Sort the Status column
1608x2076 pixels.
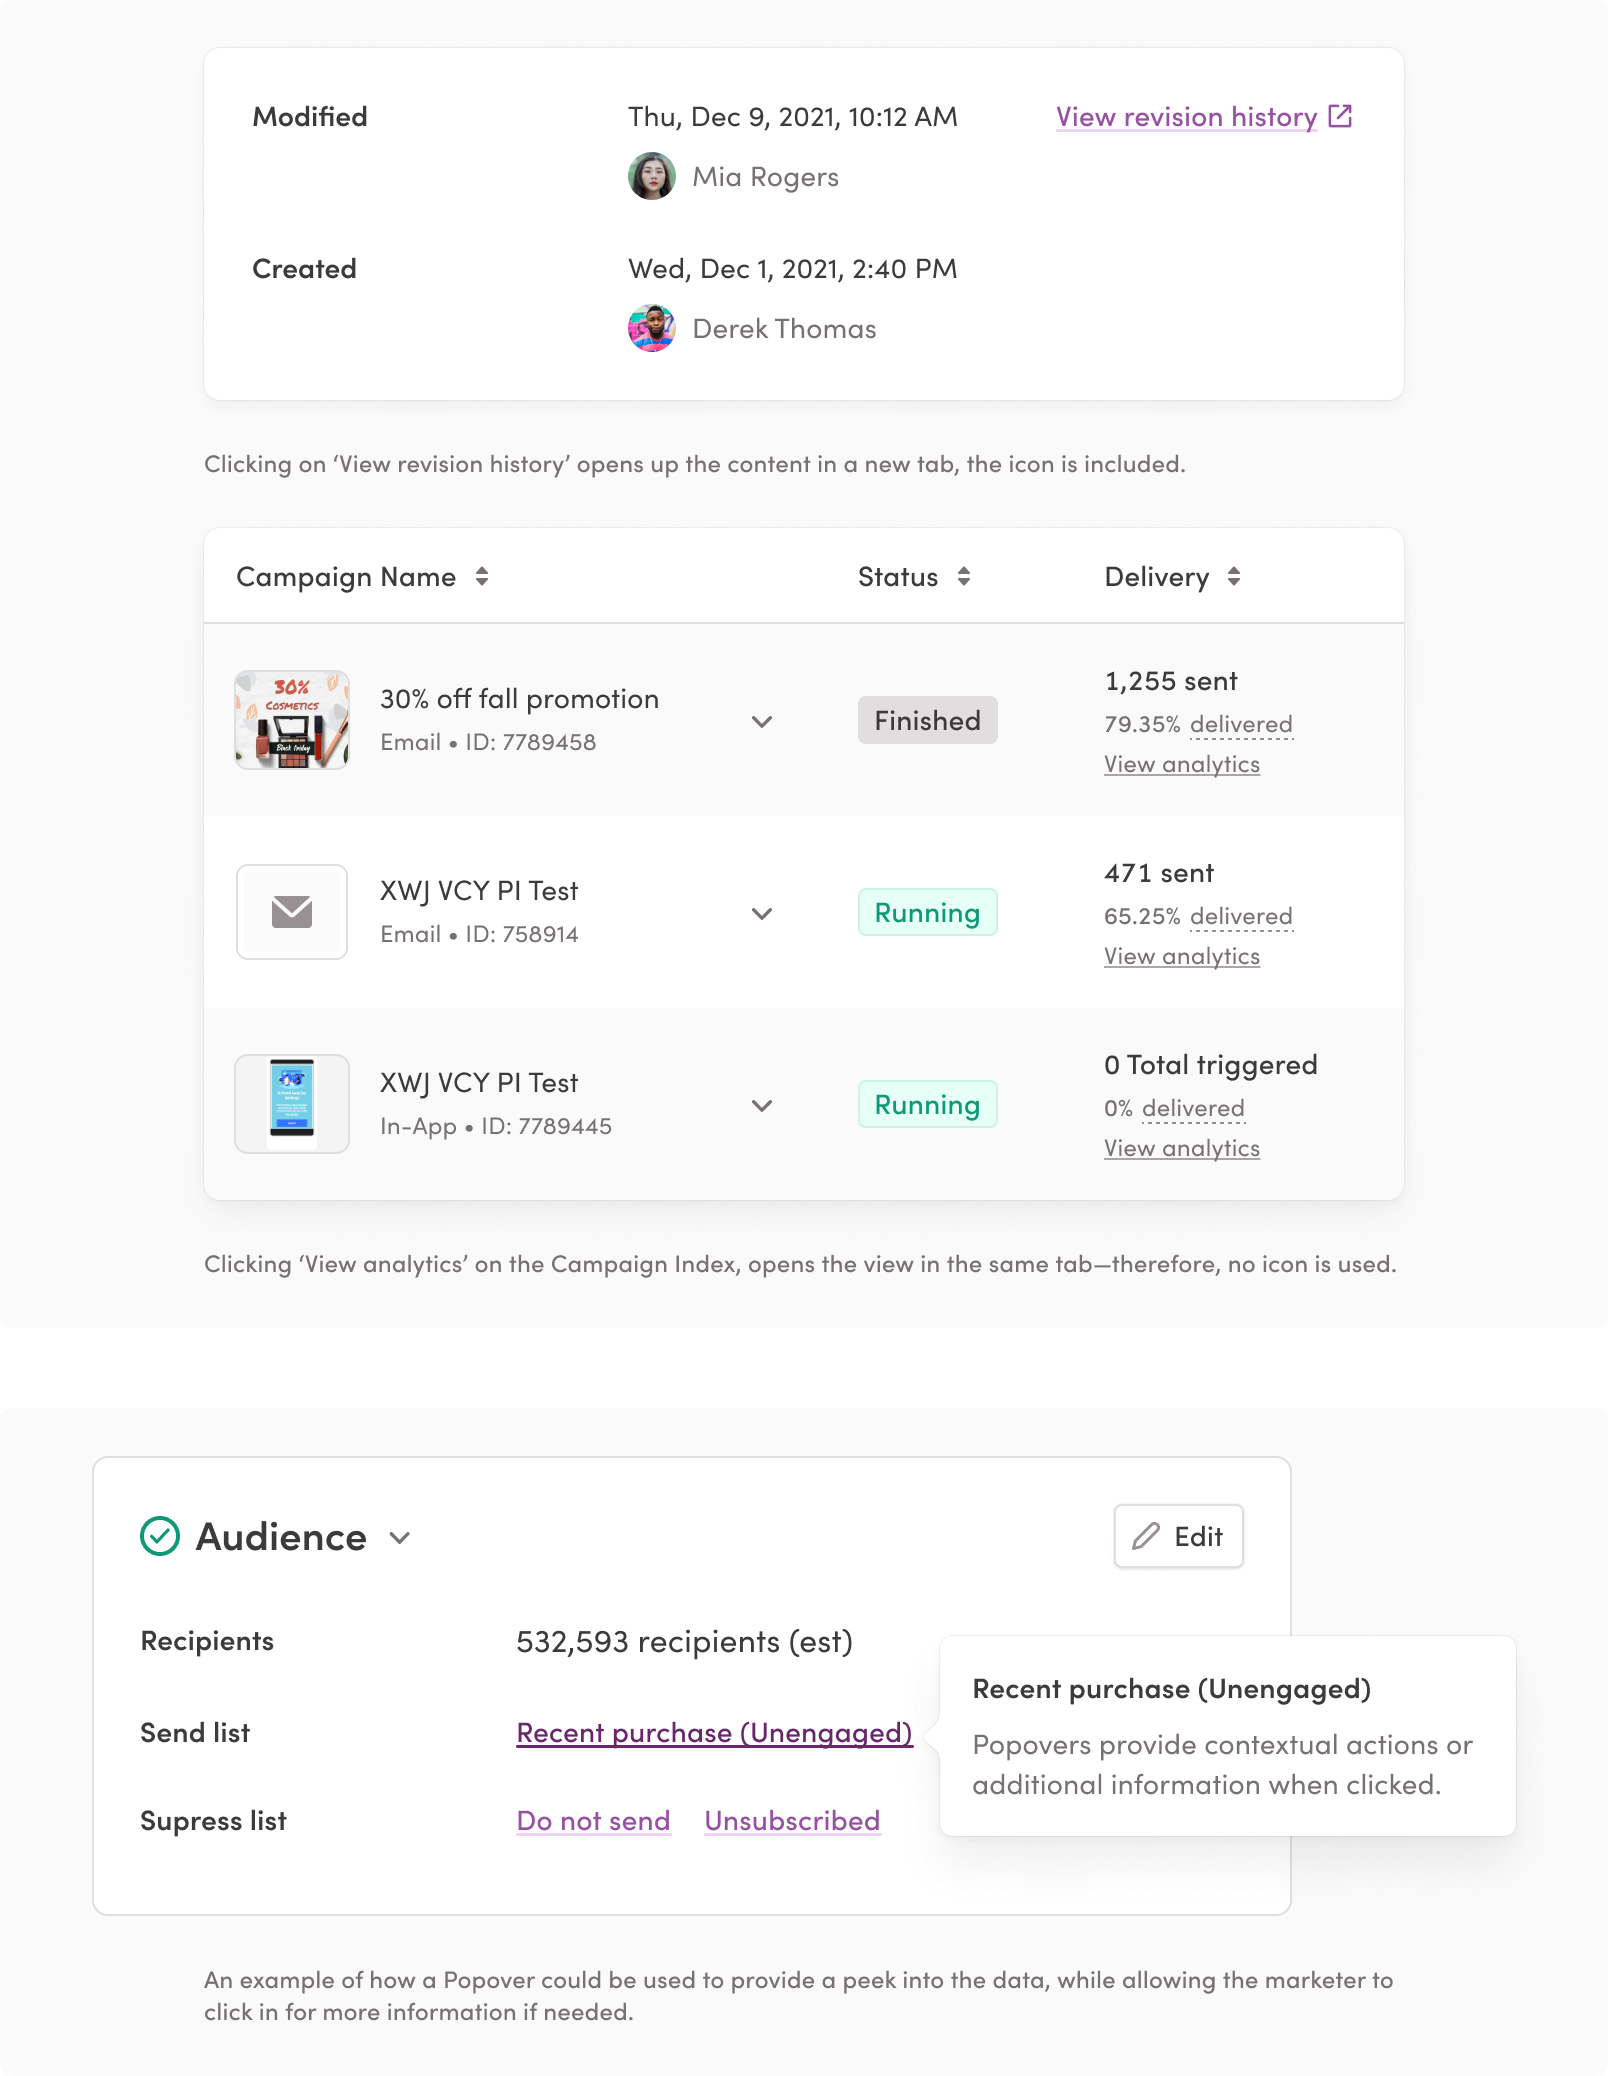[x=964, y=577]
